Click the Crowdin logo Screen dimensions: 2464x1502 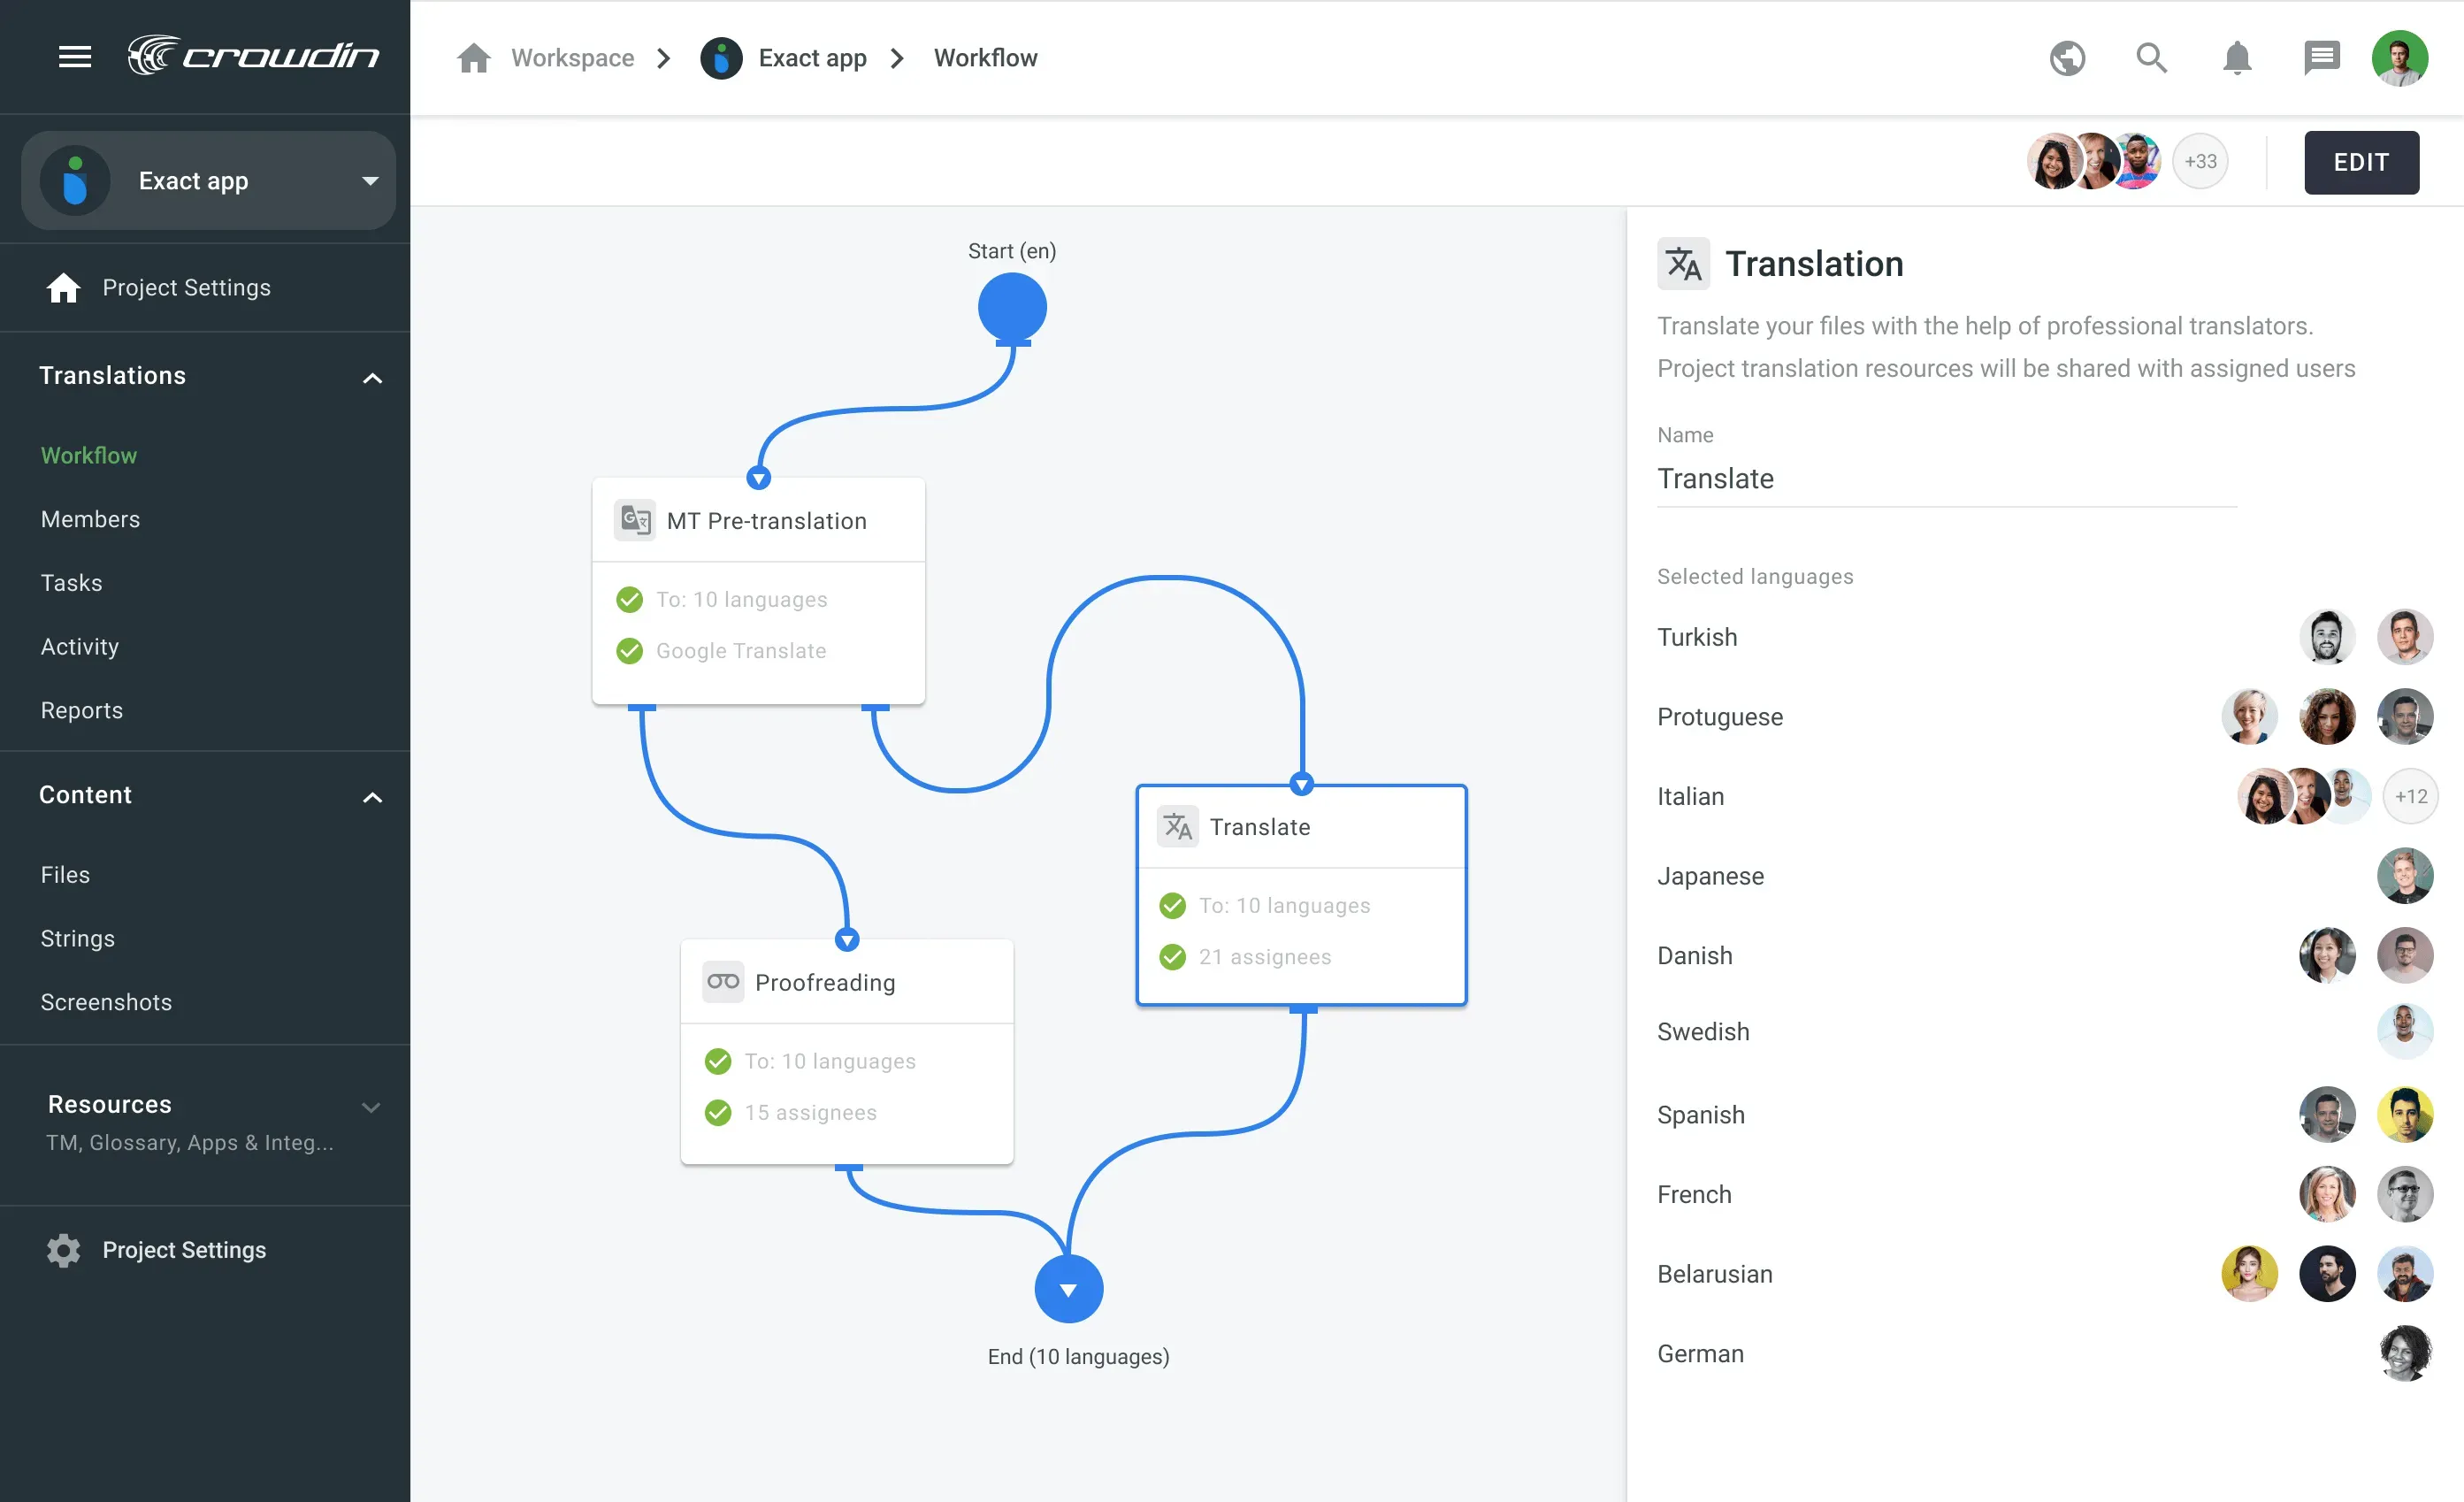tap(255, 56)
